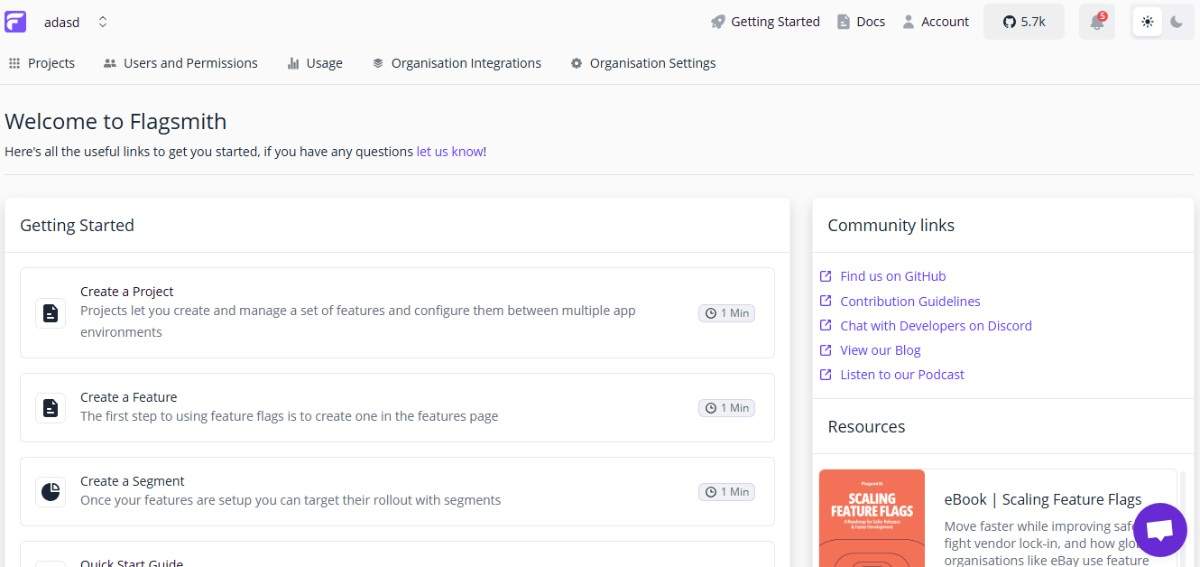Image resolution: width=1200 pixels, height=567 pixels.
Task: Open the adasd organisation selector
Action: (75, 21)
